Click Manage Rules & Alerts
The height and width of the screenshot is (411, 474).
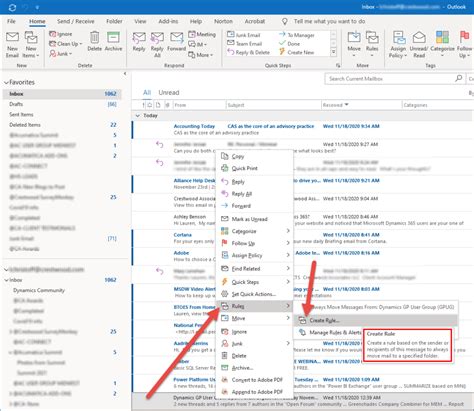pos(335,332)
